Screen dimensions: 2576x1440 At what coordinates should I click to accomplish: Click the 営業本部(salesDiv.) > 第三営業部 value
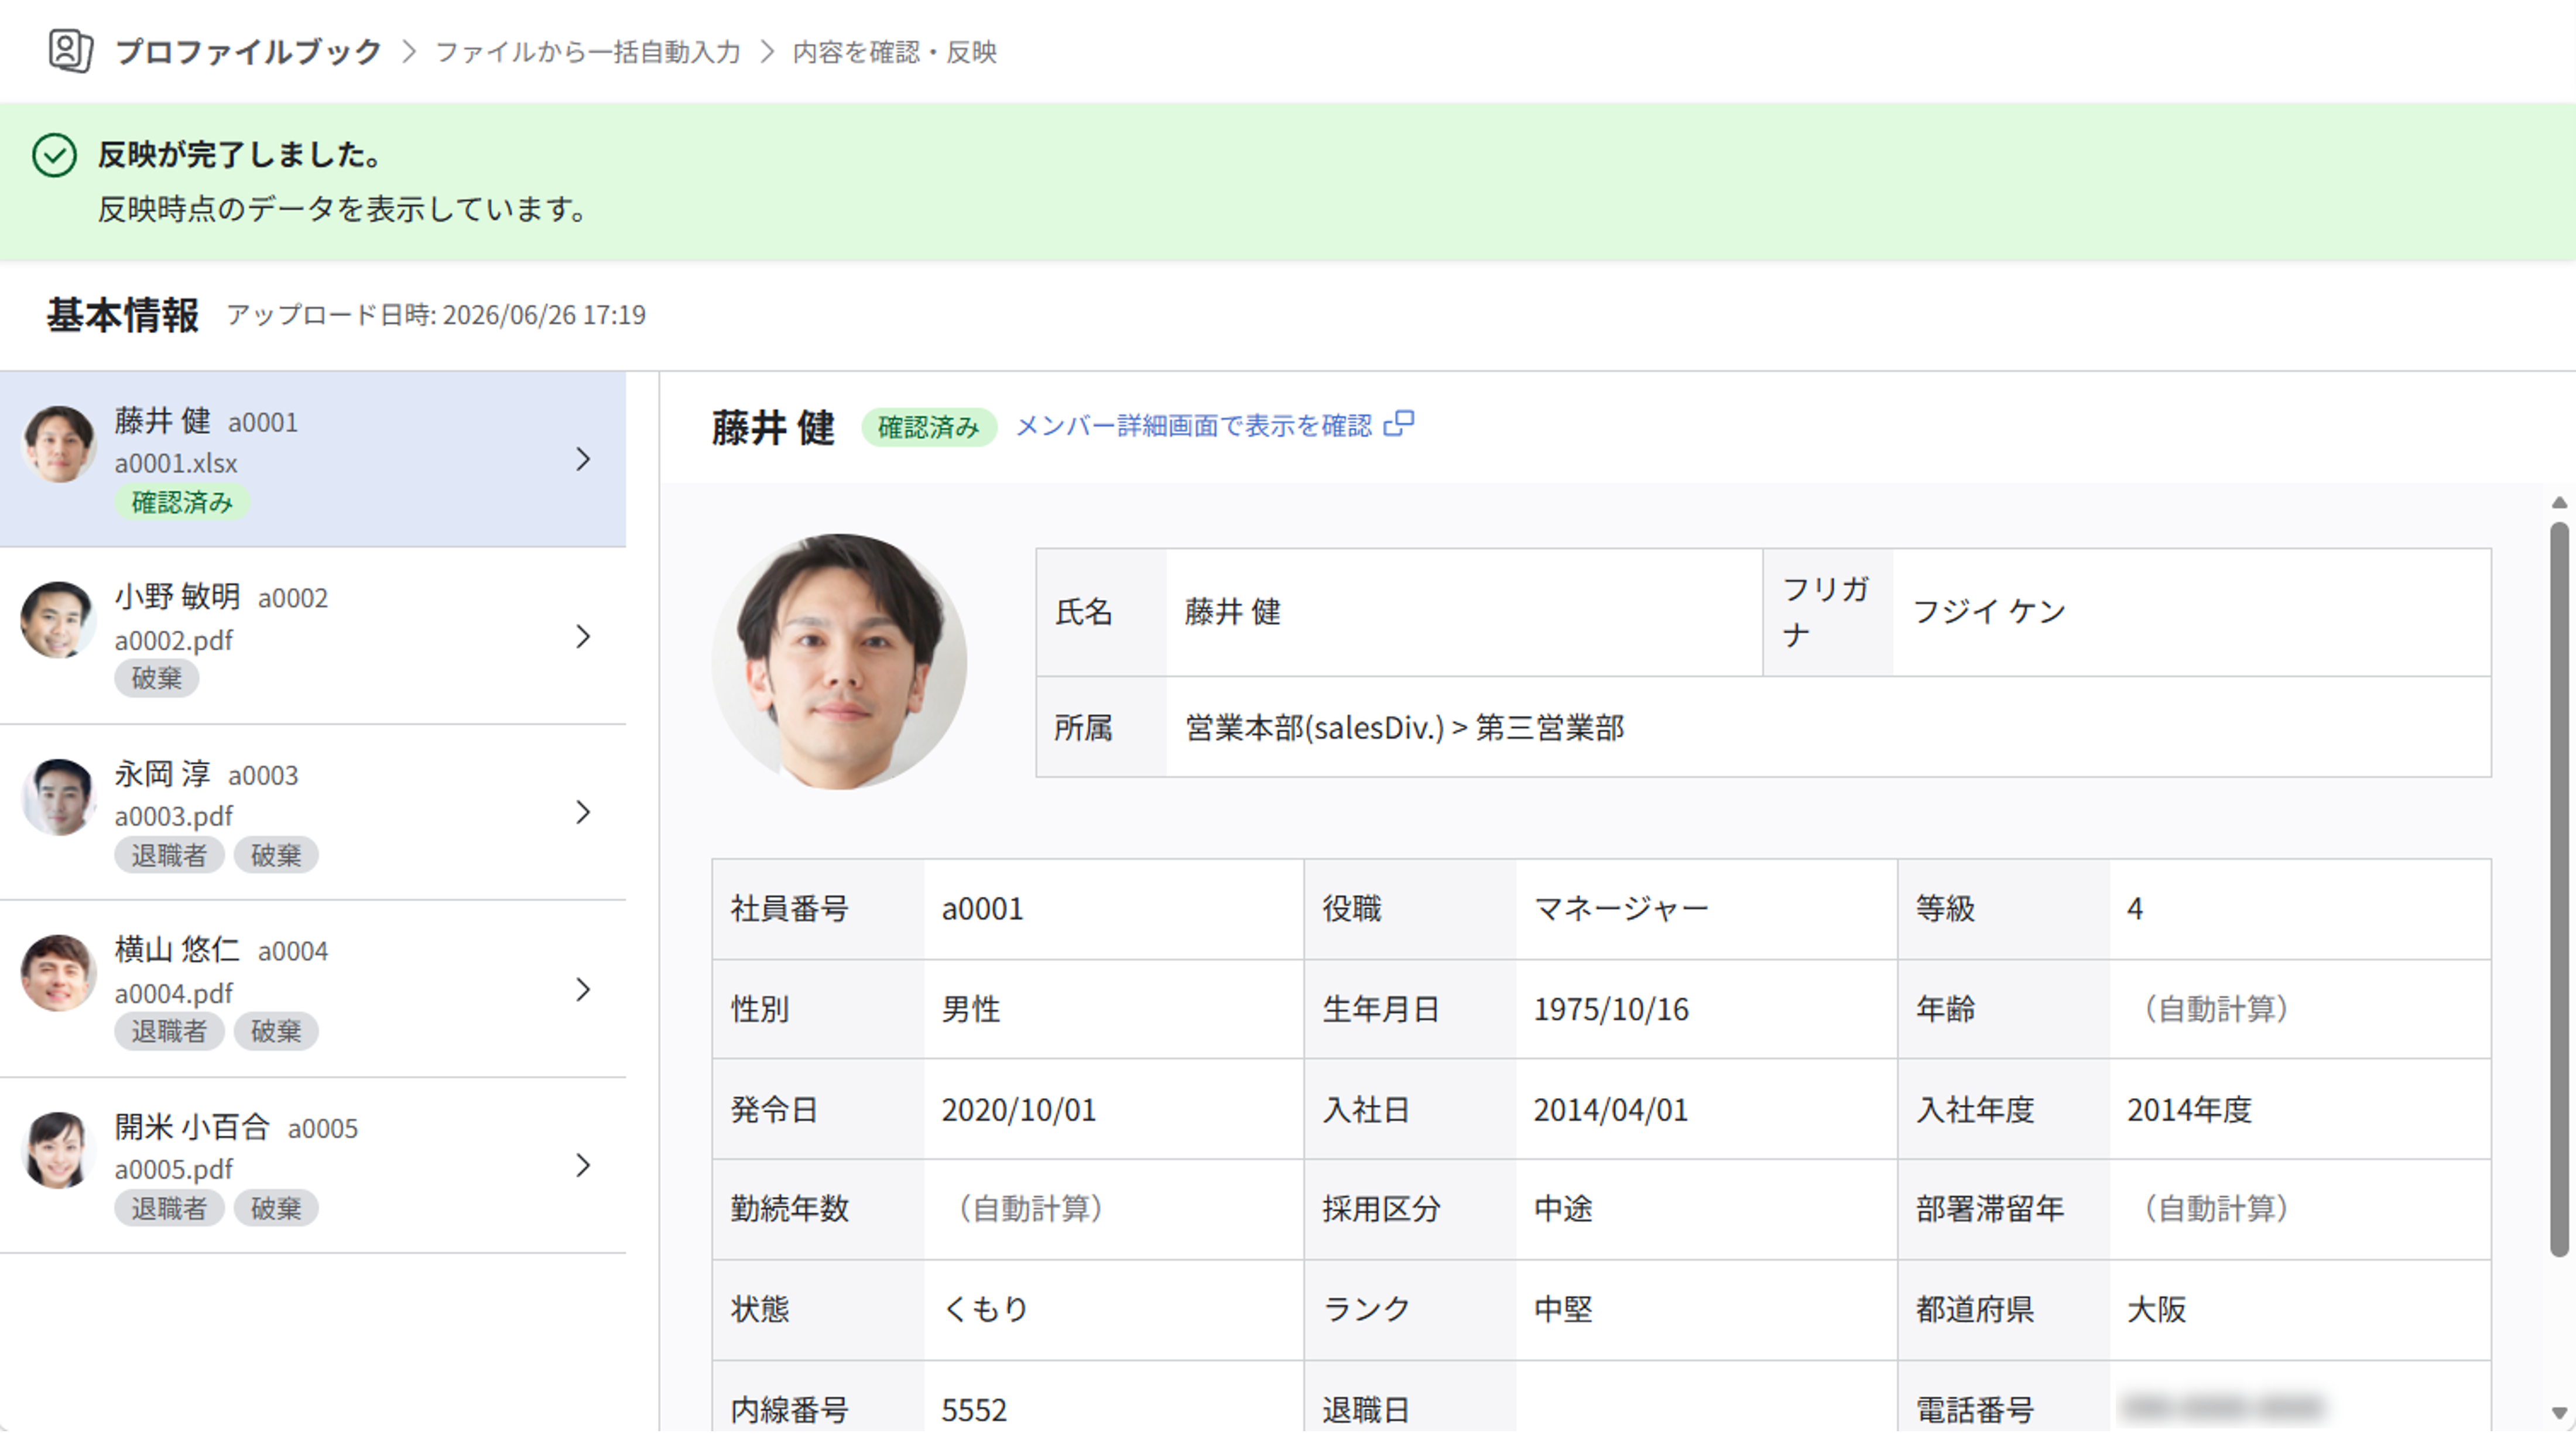pyautogui.click(x=1405, y=727)
